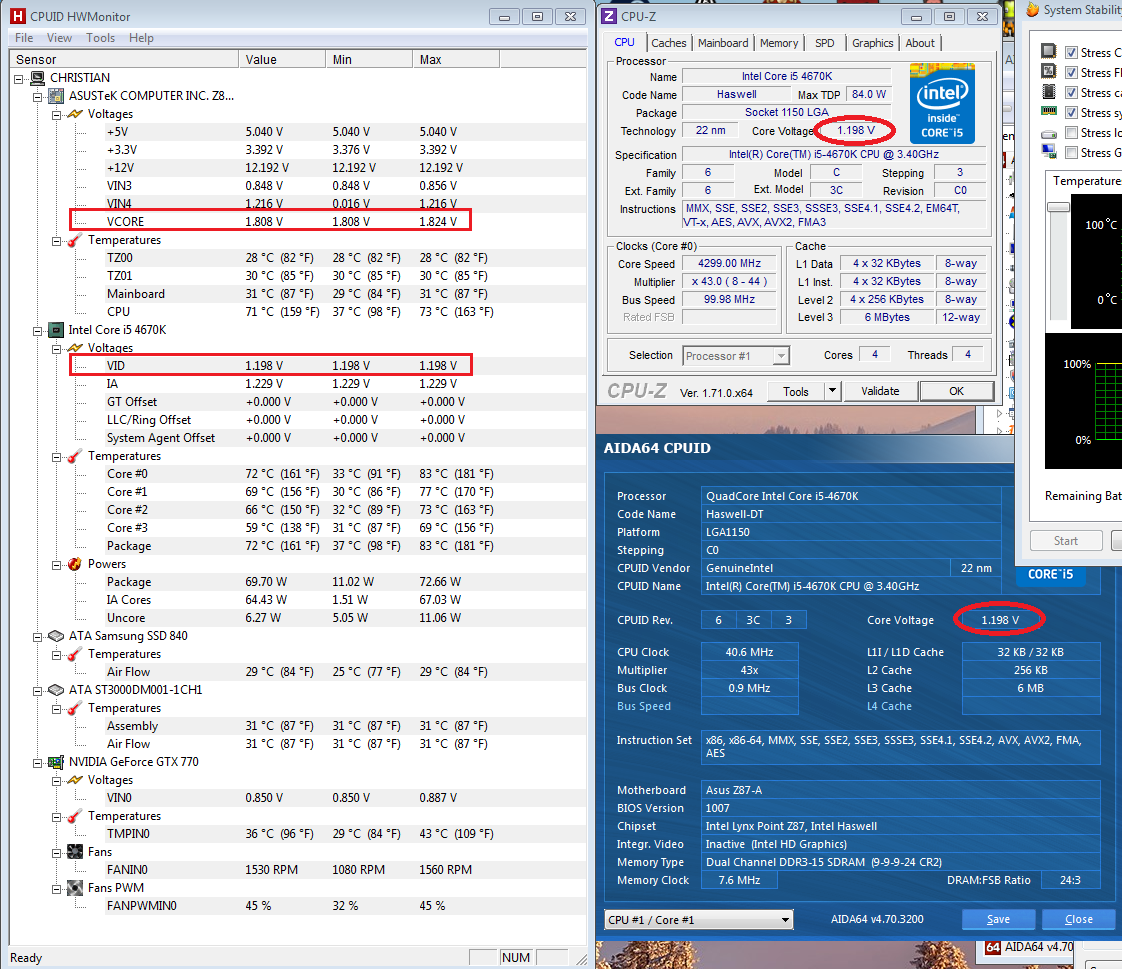Click the Voltages icon under ASUSTeK
The height and width of the screenshot is (969, 1122).
click(74, 114)
